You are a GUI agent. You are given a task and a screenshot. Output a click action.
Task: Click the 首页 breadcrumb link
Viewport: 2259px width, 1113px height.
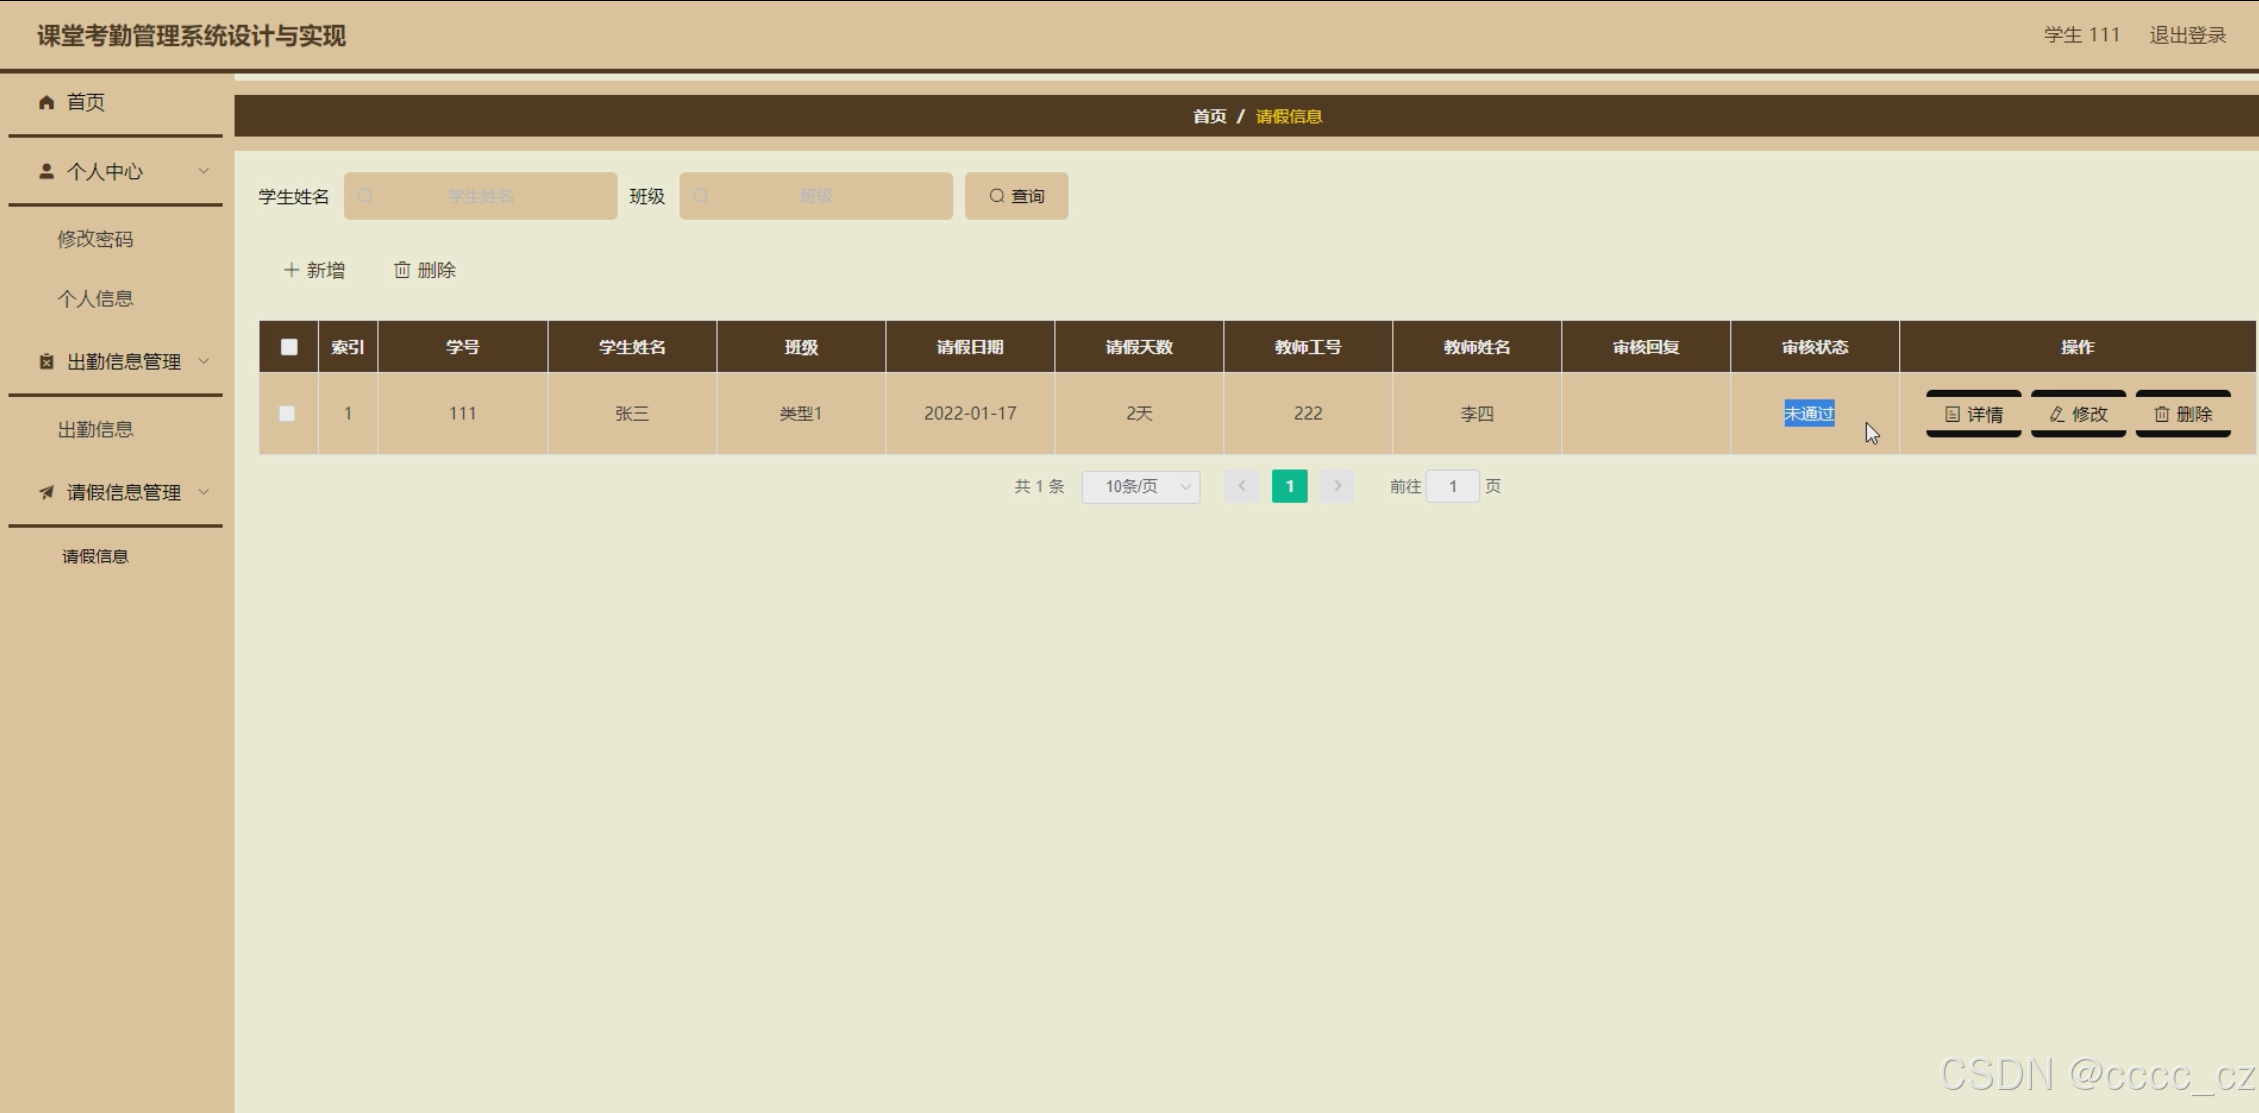[1209, 116]
